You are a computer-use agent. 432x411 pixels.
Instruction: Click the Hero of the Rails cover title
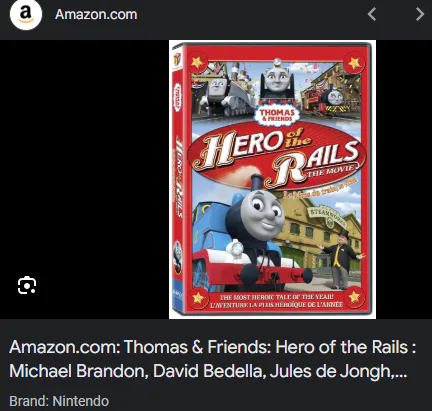point(277,155)
